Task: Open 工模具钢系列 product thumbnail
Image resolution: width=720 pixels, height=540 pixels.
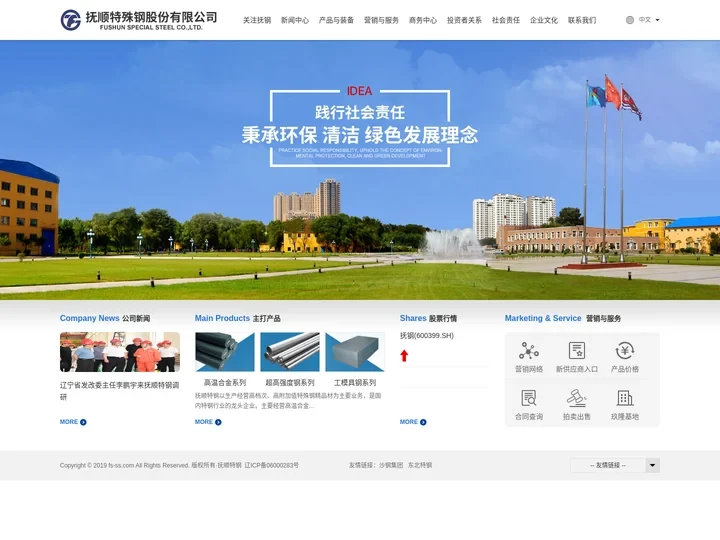Action: [355, 352]
